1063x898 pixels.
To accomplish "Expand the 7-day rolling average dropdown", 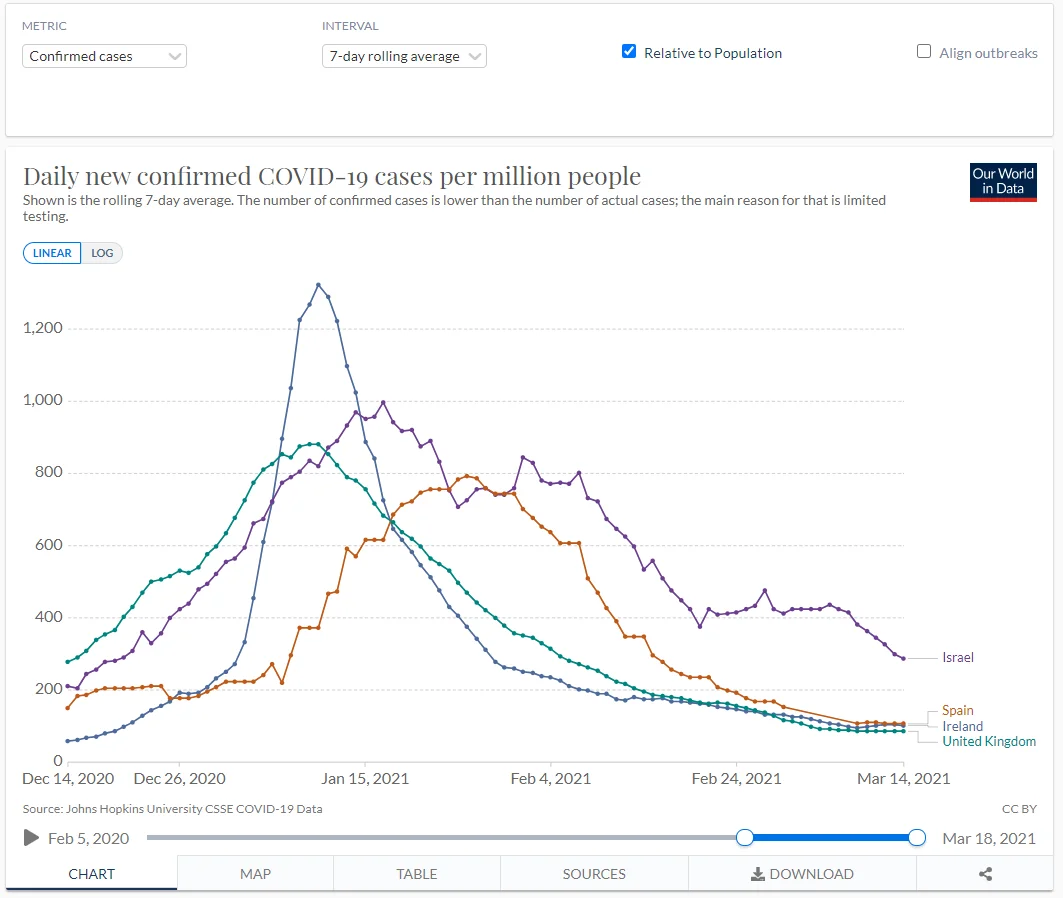I will pos(404,56).
